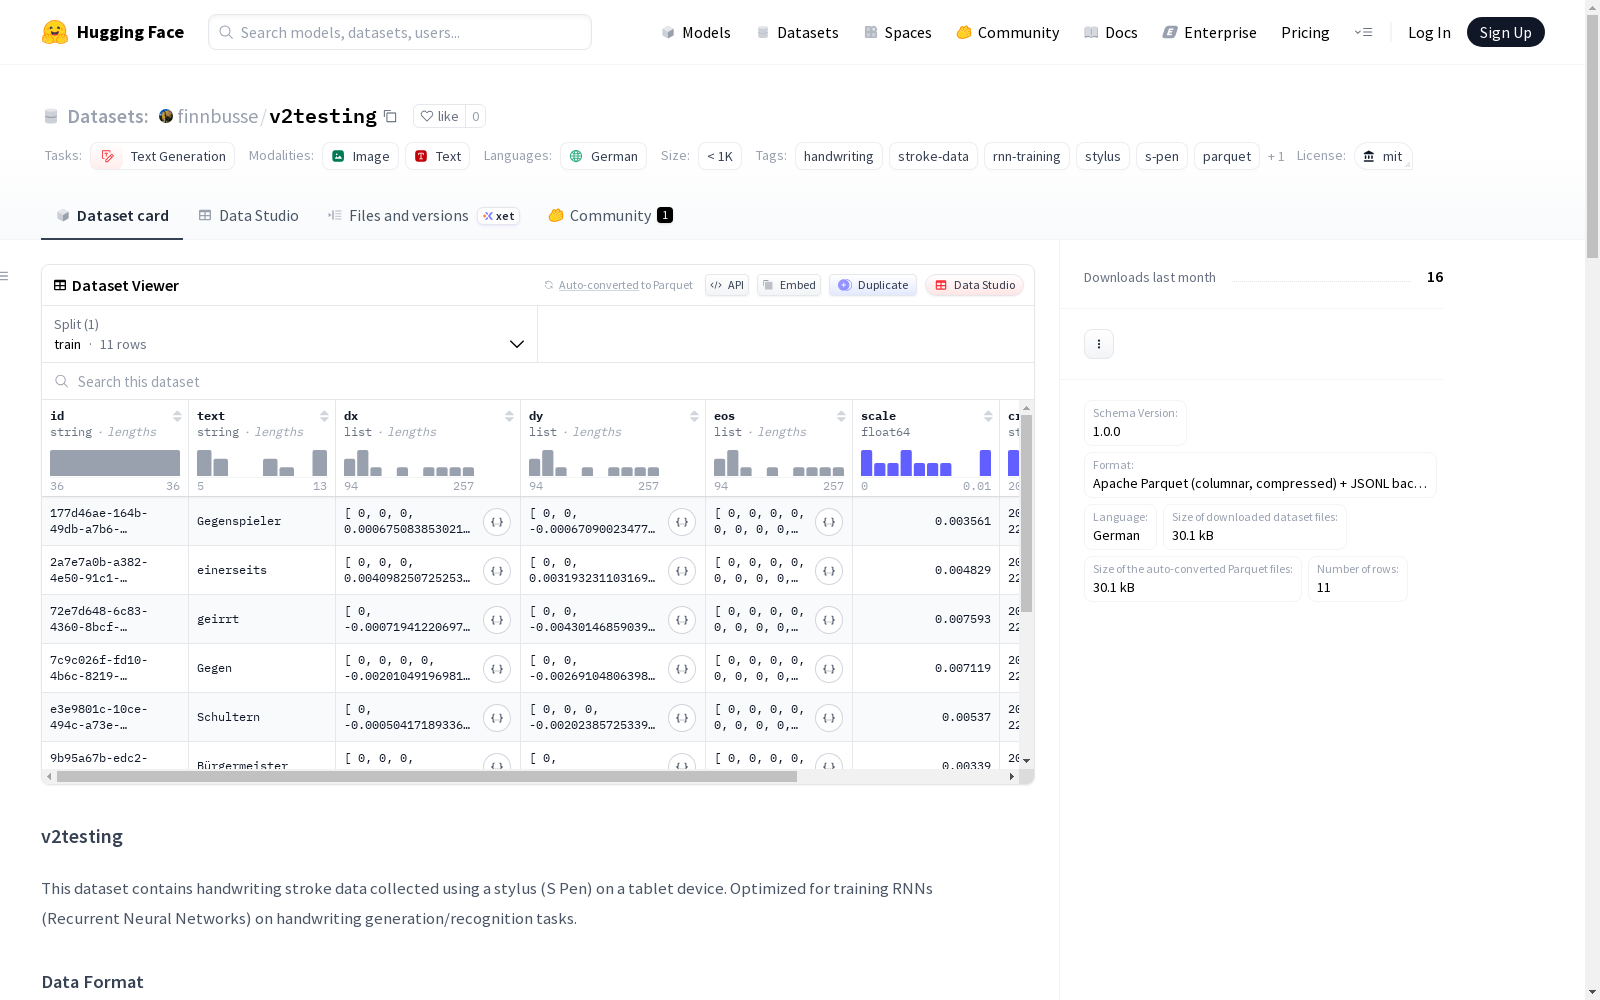This screenshot has height=1000, width=1600.
Task: Open Enterprise in top navigation
Action: [x=1210, y=33]
